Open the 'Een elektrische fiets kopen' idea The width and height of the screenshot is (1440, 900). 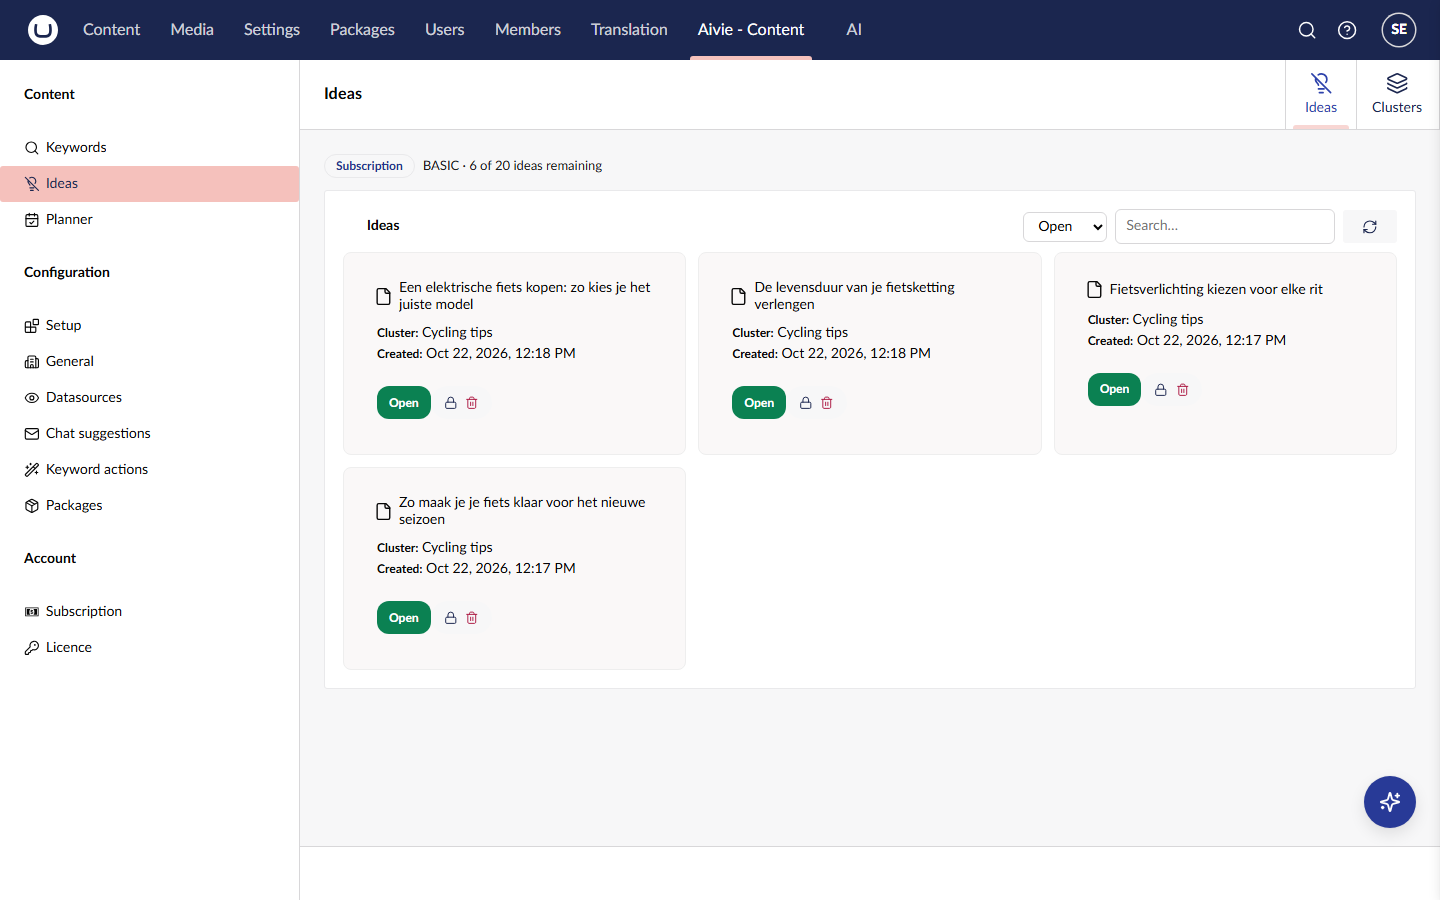pos(404,403)
